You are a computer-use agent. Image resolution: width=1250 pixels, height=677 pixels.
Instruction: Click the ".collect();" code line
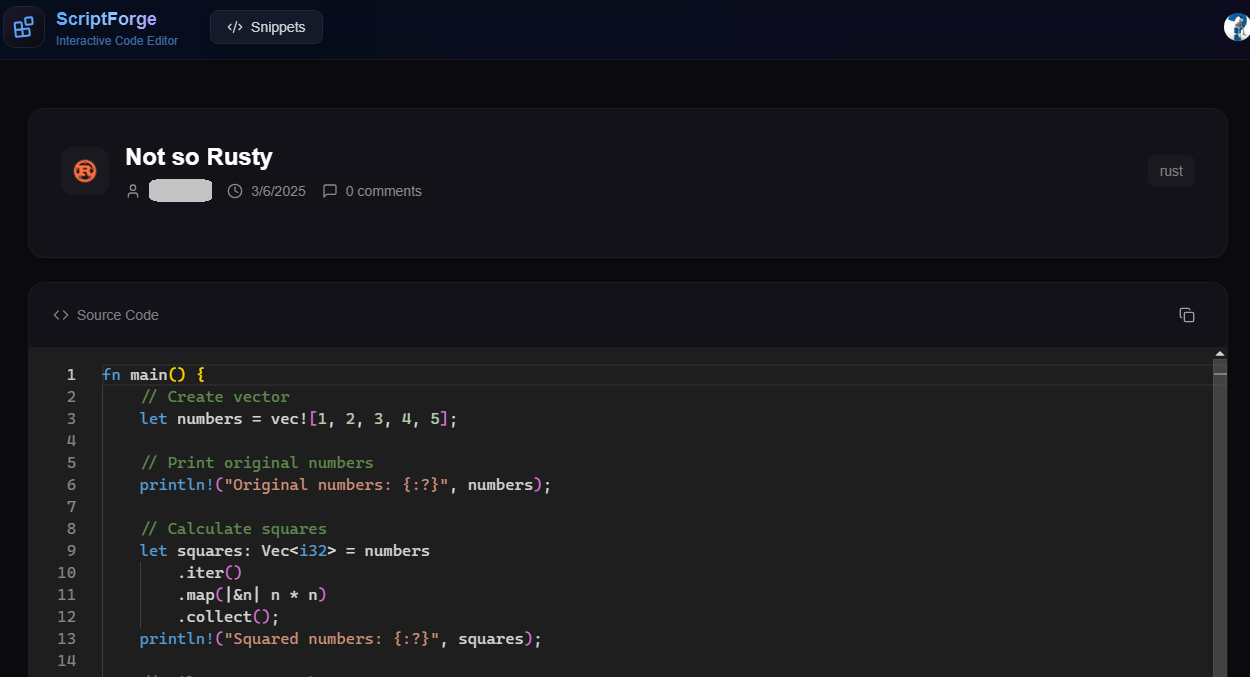(x=228, y=617)
